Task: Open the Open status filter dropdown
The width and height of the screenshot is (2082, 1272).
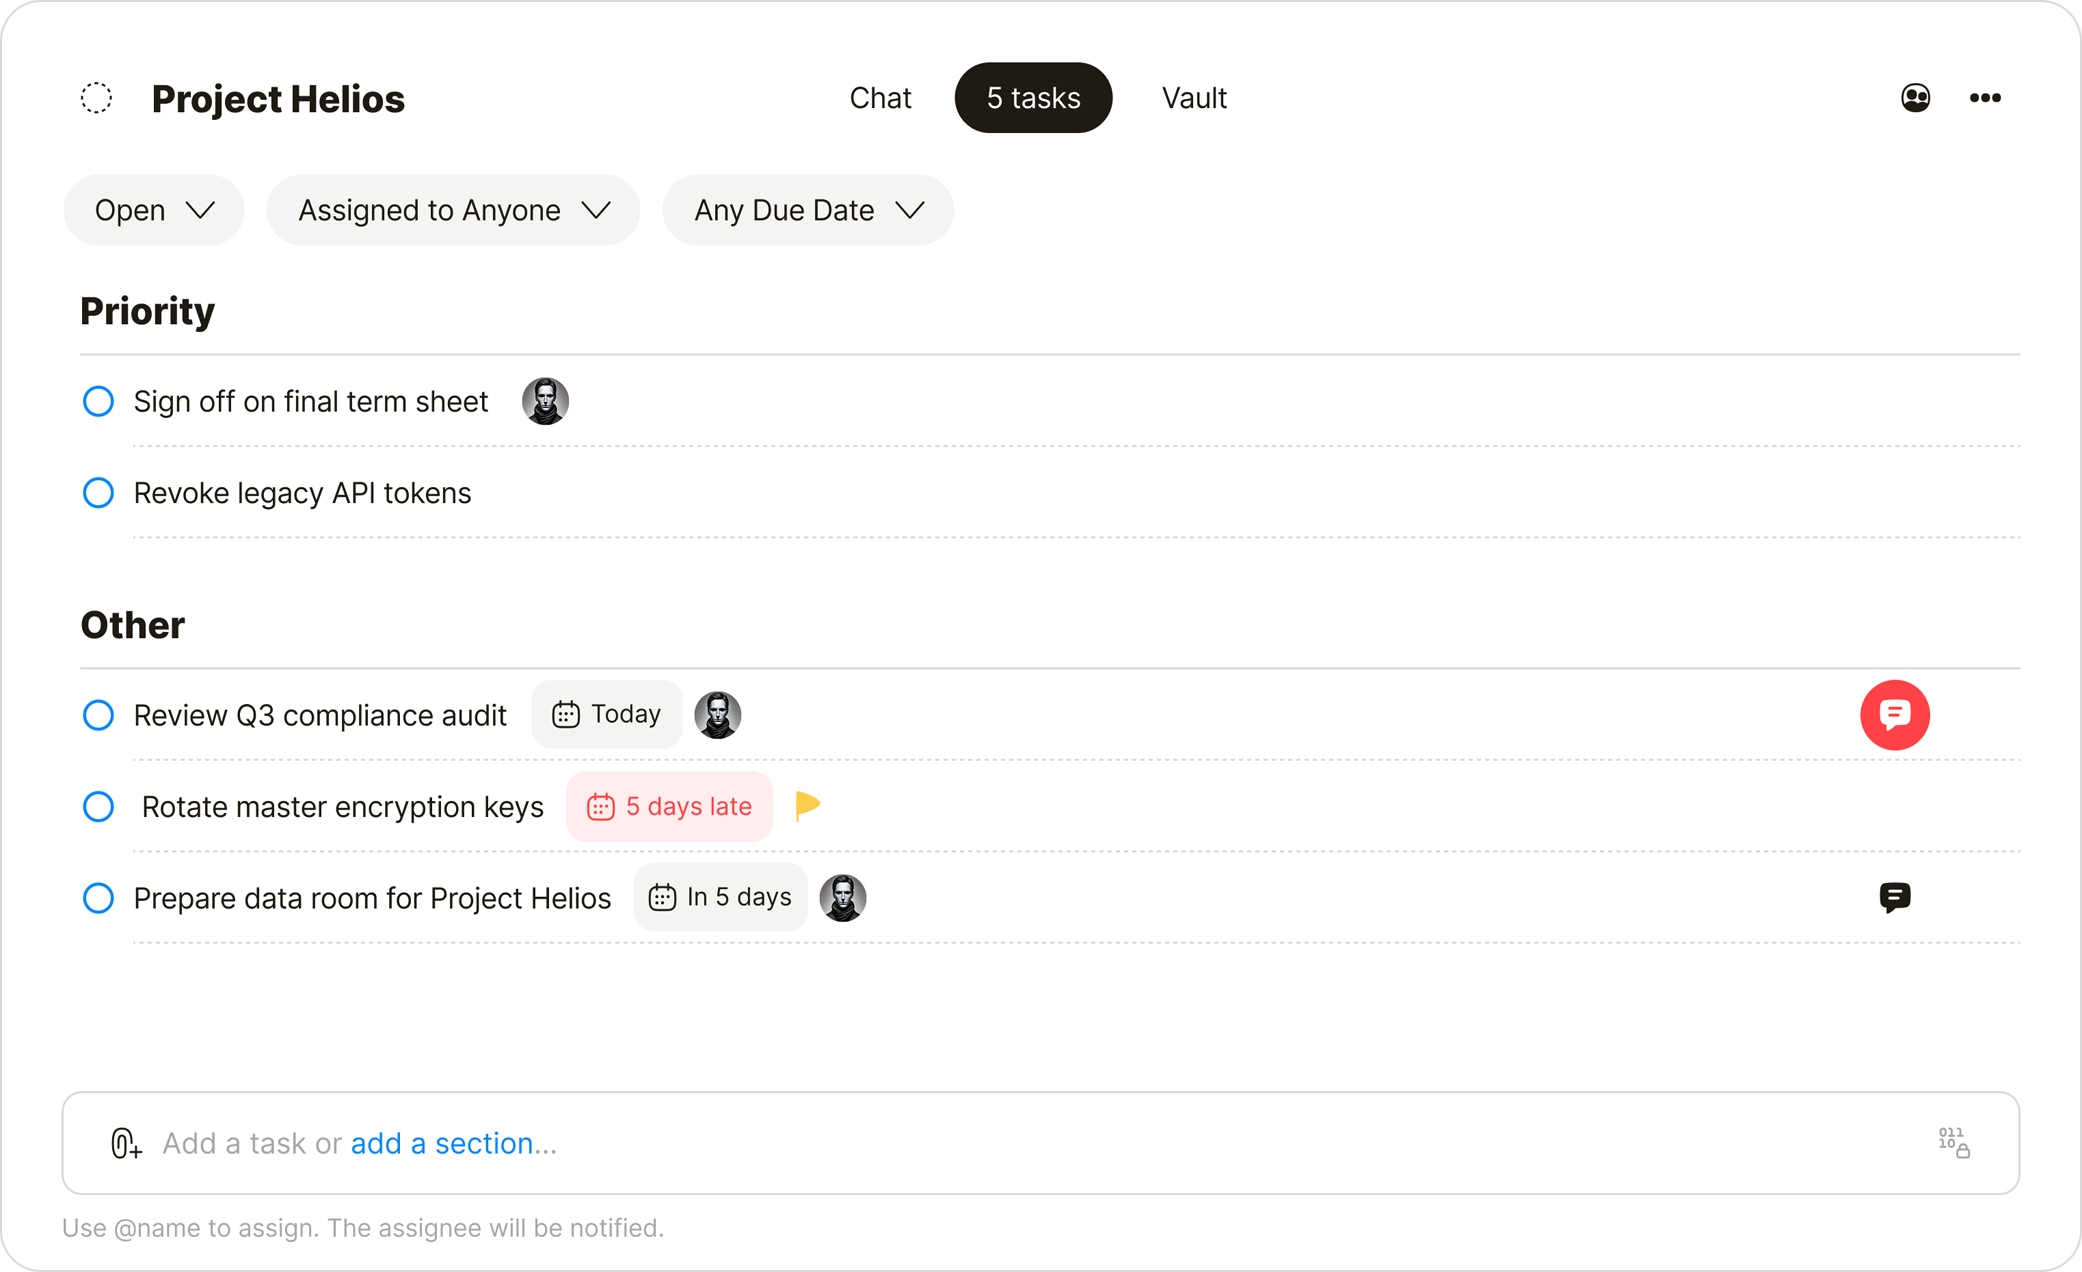Action: [x=153, y=210]
